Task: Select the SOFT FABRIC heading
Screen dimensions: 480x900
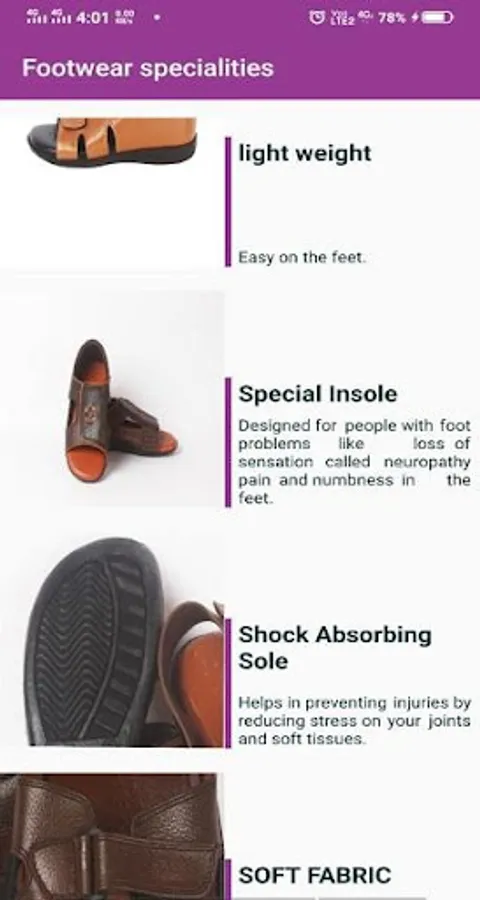Action: click(315, 875)
